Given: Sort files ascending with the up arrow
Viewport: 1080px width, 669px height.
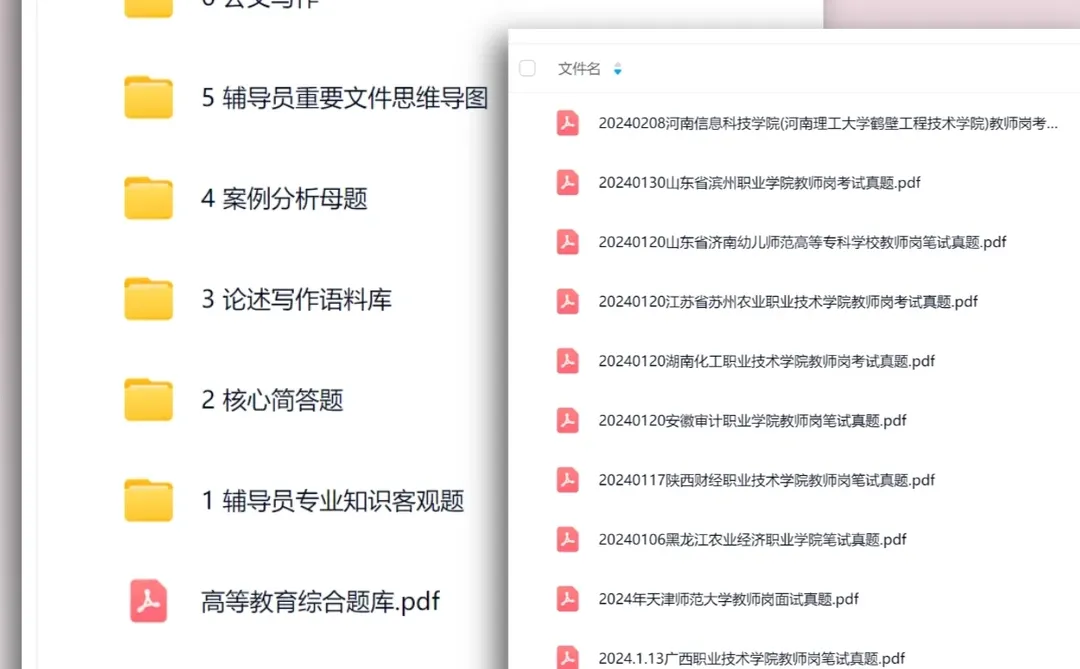Looking at the screenshot, I should pyautogui.click(x=618, y=64).
